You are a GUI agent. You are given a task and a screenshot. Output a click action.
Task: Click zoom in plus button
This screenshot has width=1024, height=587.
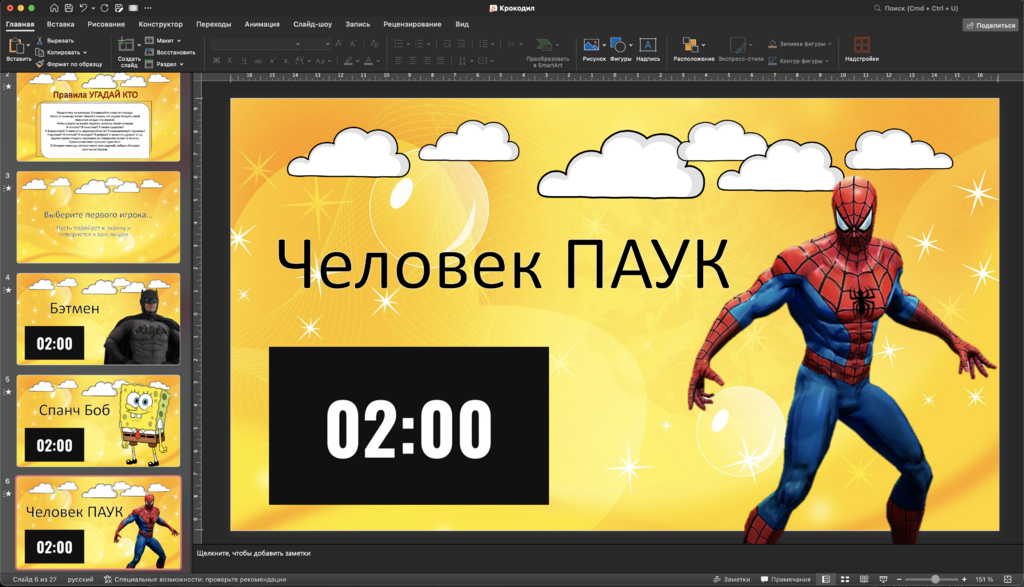point(964,579)
